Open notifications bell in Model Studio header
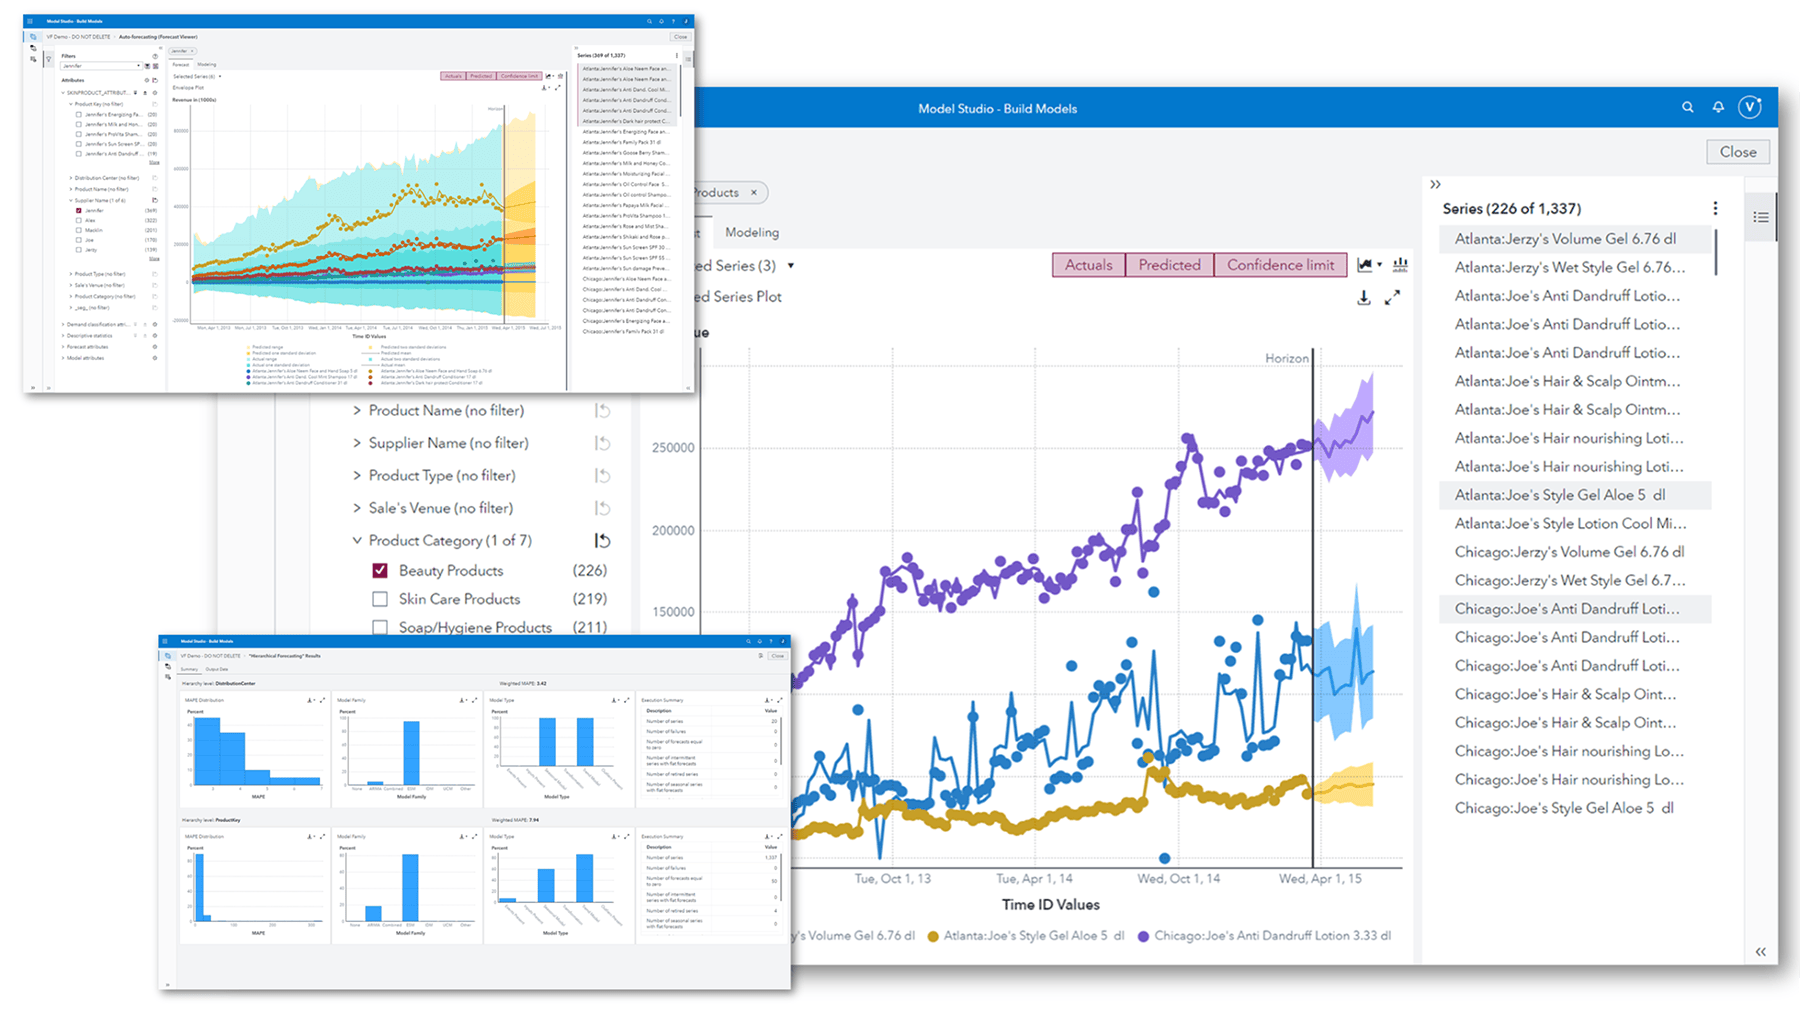This screenshot has height=1021, width=1800. click(x=1718, y=107)
